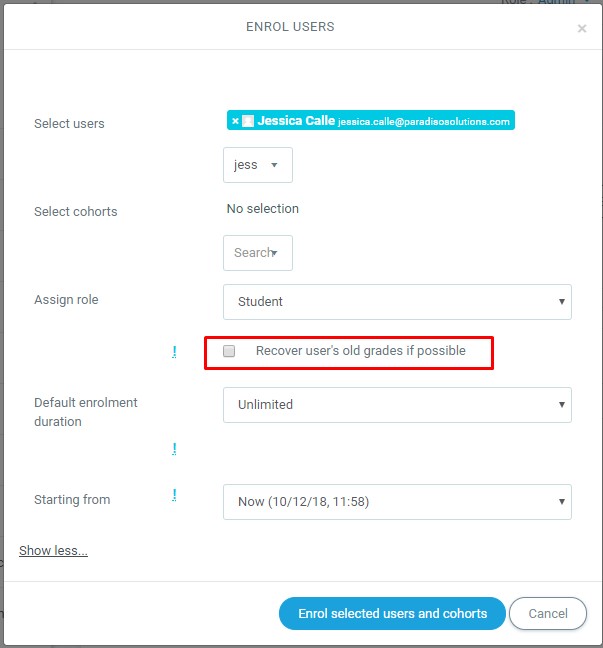Cancel the enrolment dialog

547,613
